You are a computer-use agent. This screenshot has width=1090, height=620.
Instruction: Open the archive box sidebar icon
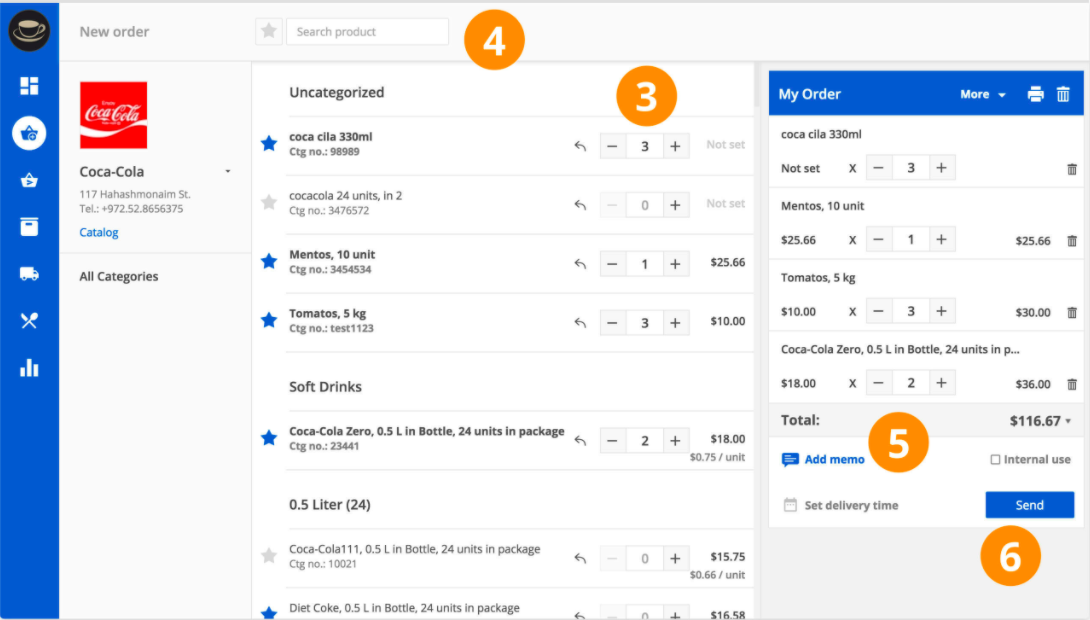coord(29,227)
